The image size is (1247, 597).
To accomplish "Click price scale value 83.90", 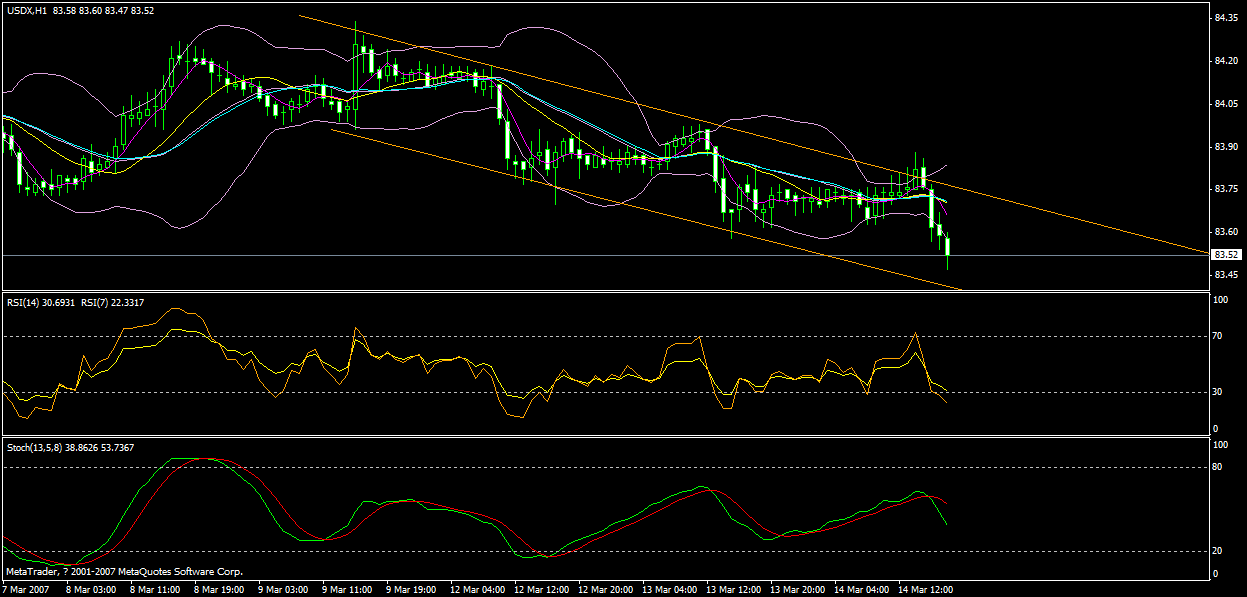I will [x=1226, y=146].
